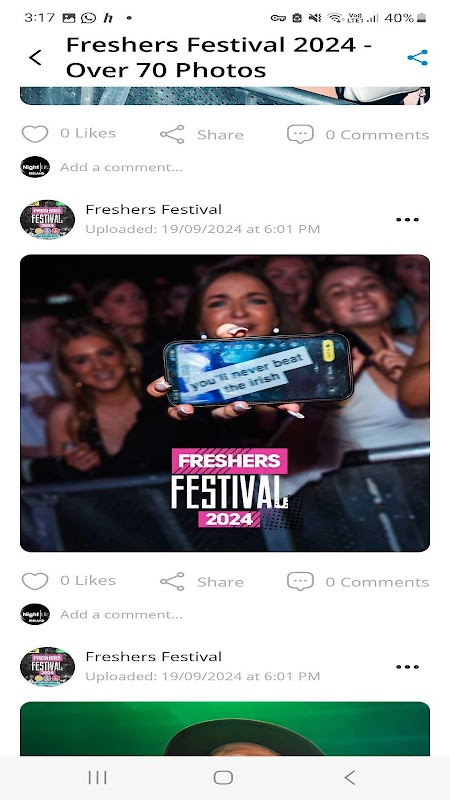Open comments bubble under the phone photo
The width and height of the screenshot is (450, 800).
(x=300, y=582)
